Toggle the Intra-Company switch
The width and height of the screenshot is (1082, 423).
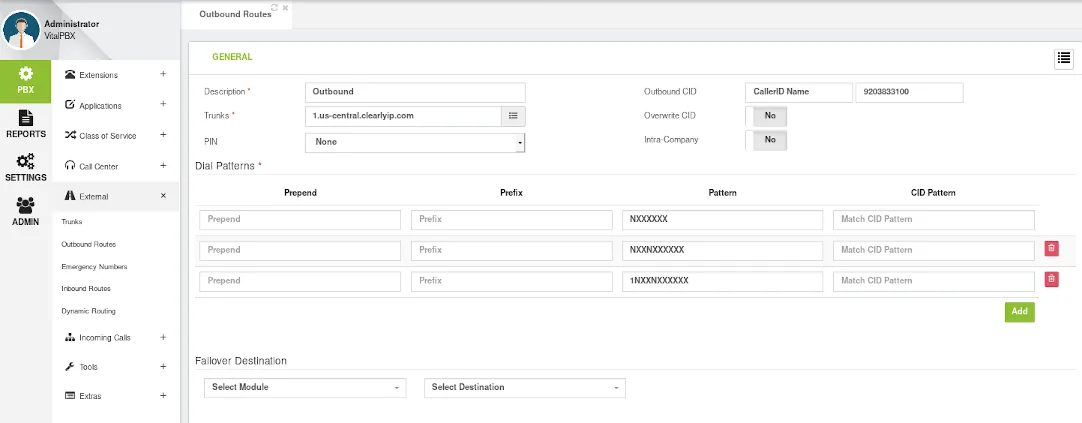766,139
